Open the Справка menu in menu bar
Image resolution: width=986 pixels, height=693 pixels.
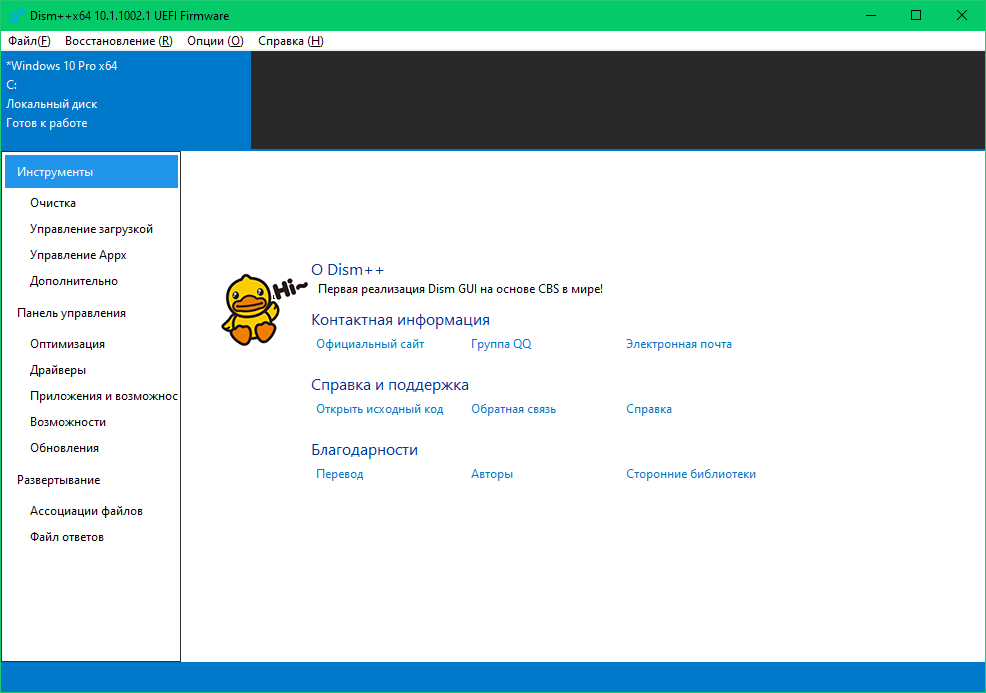pyautogui.click(x=291, y=41)
